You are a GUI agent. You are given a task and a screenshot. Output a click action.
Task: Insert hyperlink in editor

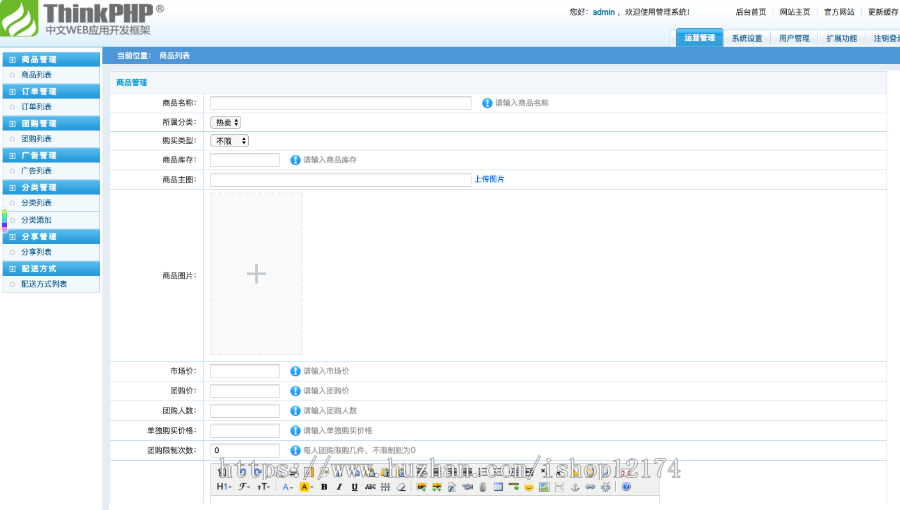pos(590,487)
